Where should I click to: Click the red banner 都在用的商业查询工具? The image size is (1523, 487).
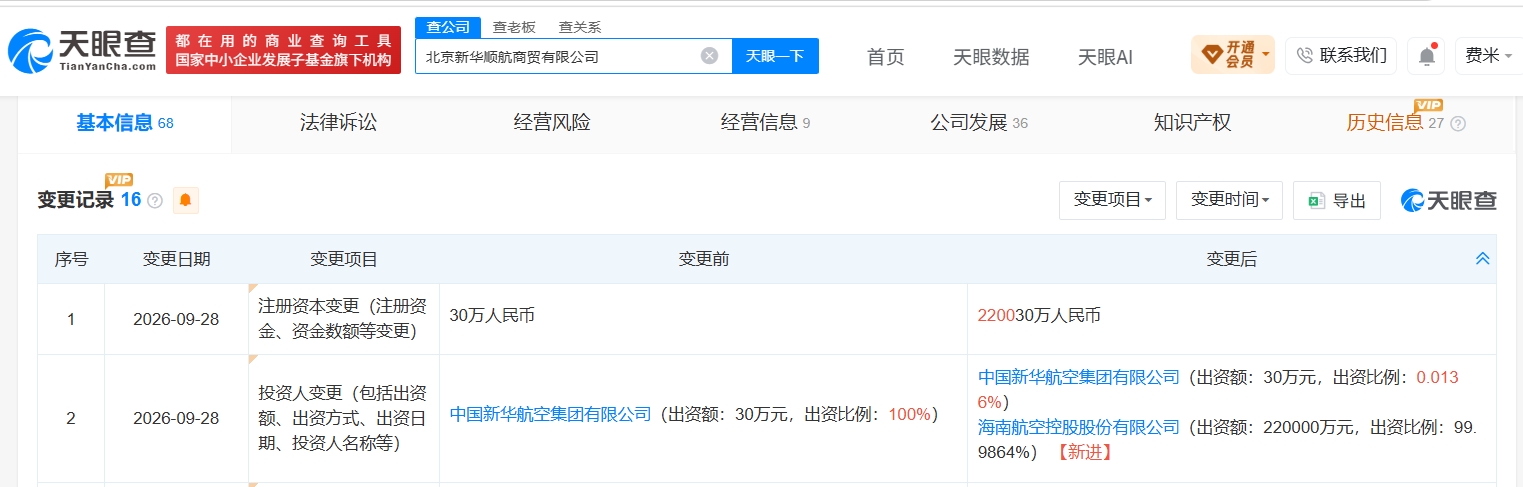coord(283,50)
